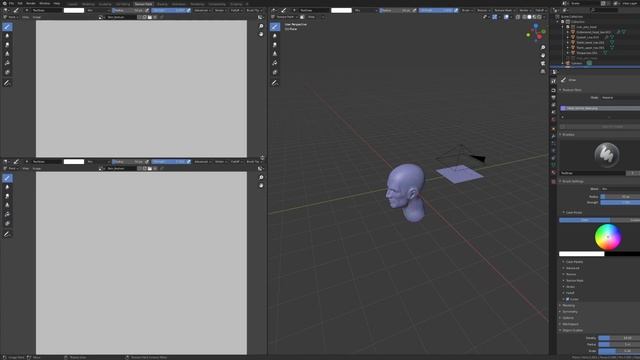
Task: Enable Wireframe shading in the 3D viewport
Action: pyautogui.click(x=524, y=17)
